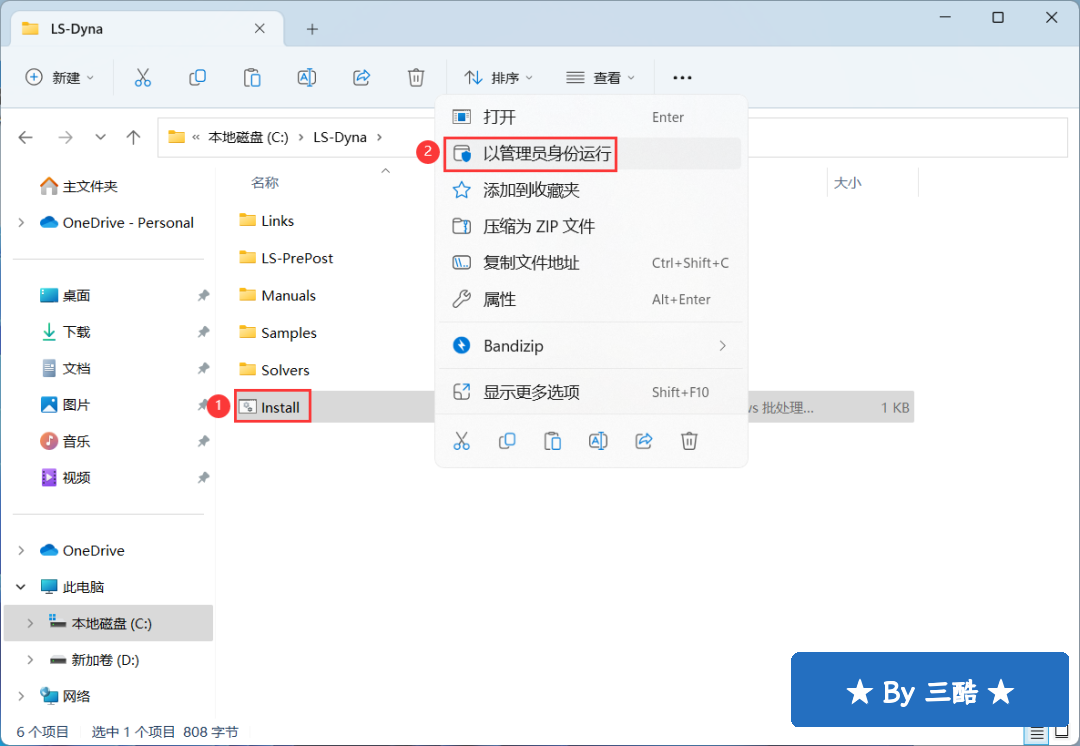Open the 新建 (New) dropdown

coord(59,78)
